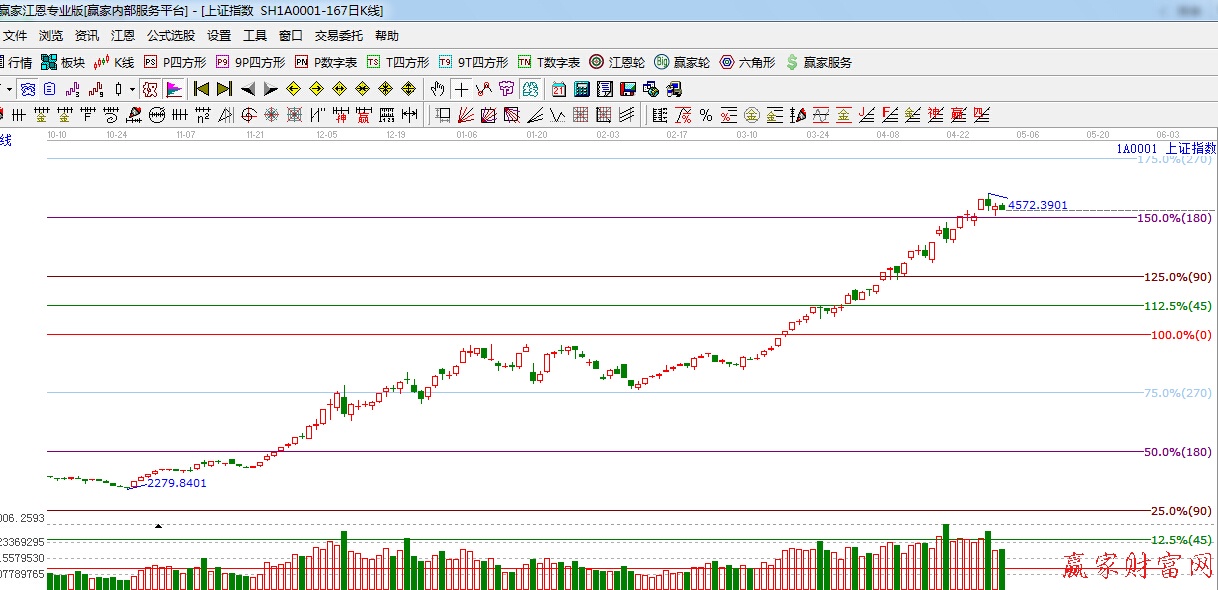
Task: Click the black play-forward arrow icon
Action: (270, 89)
